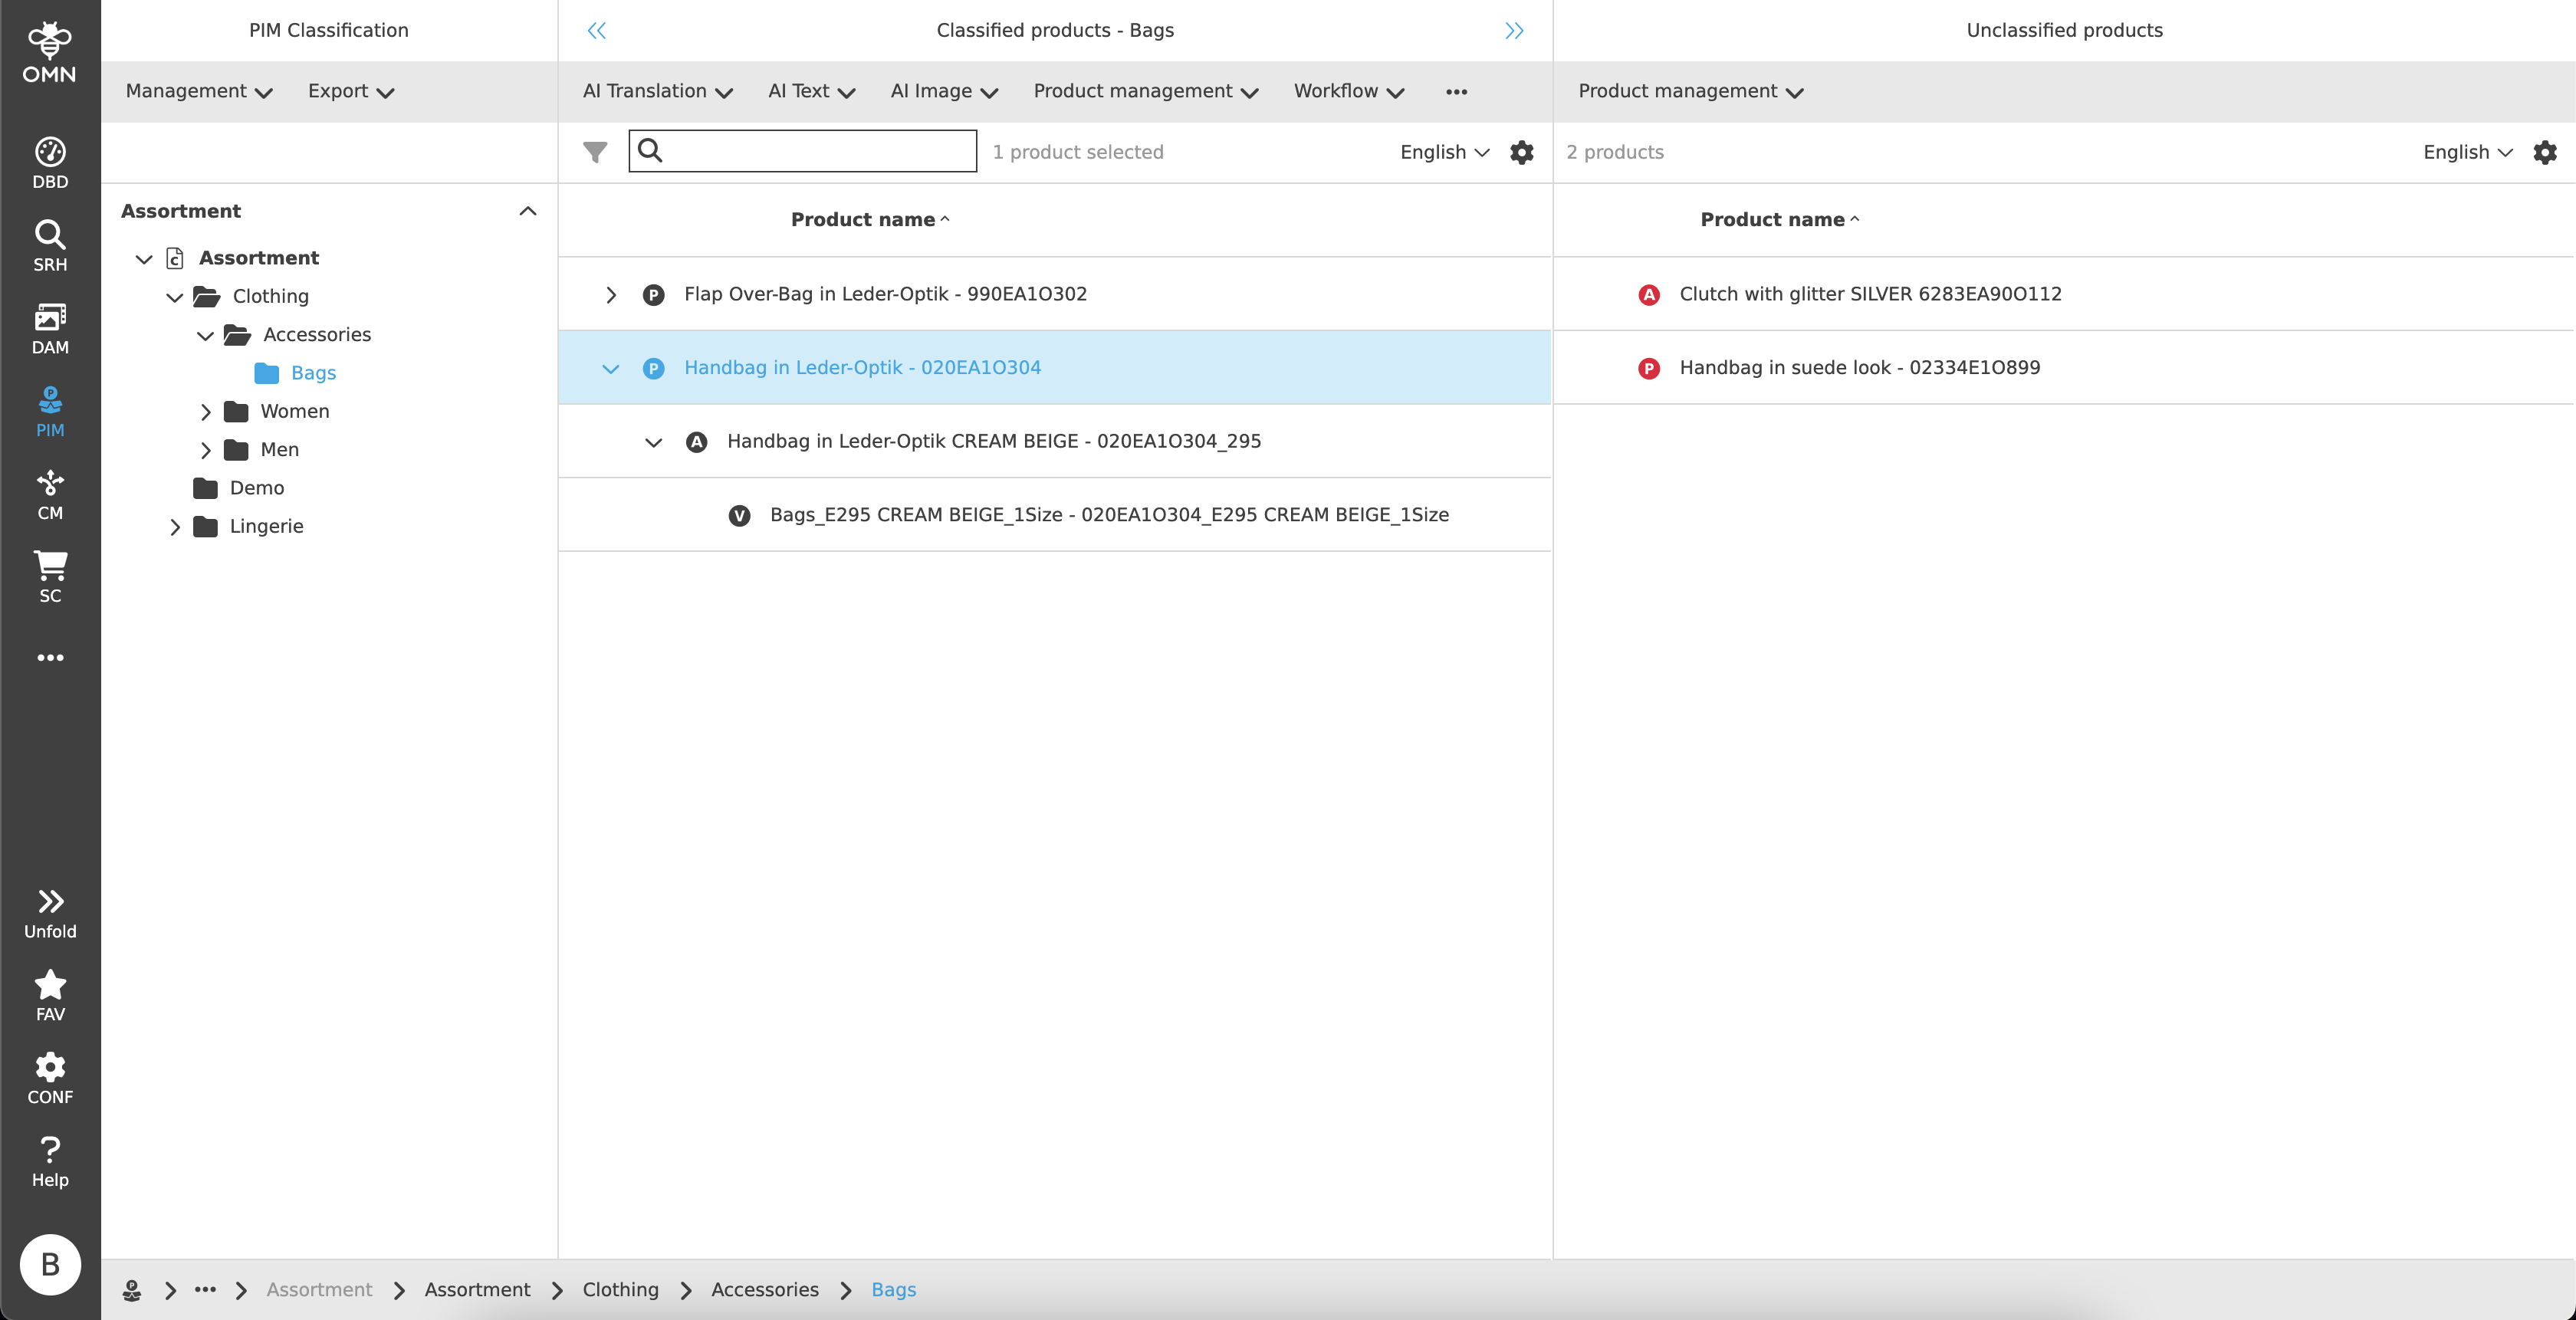Screen dimensions: 2576x1320
Task: Expand the Women folder in tree
Action: [206, 412]
